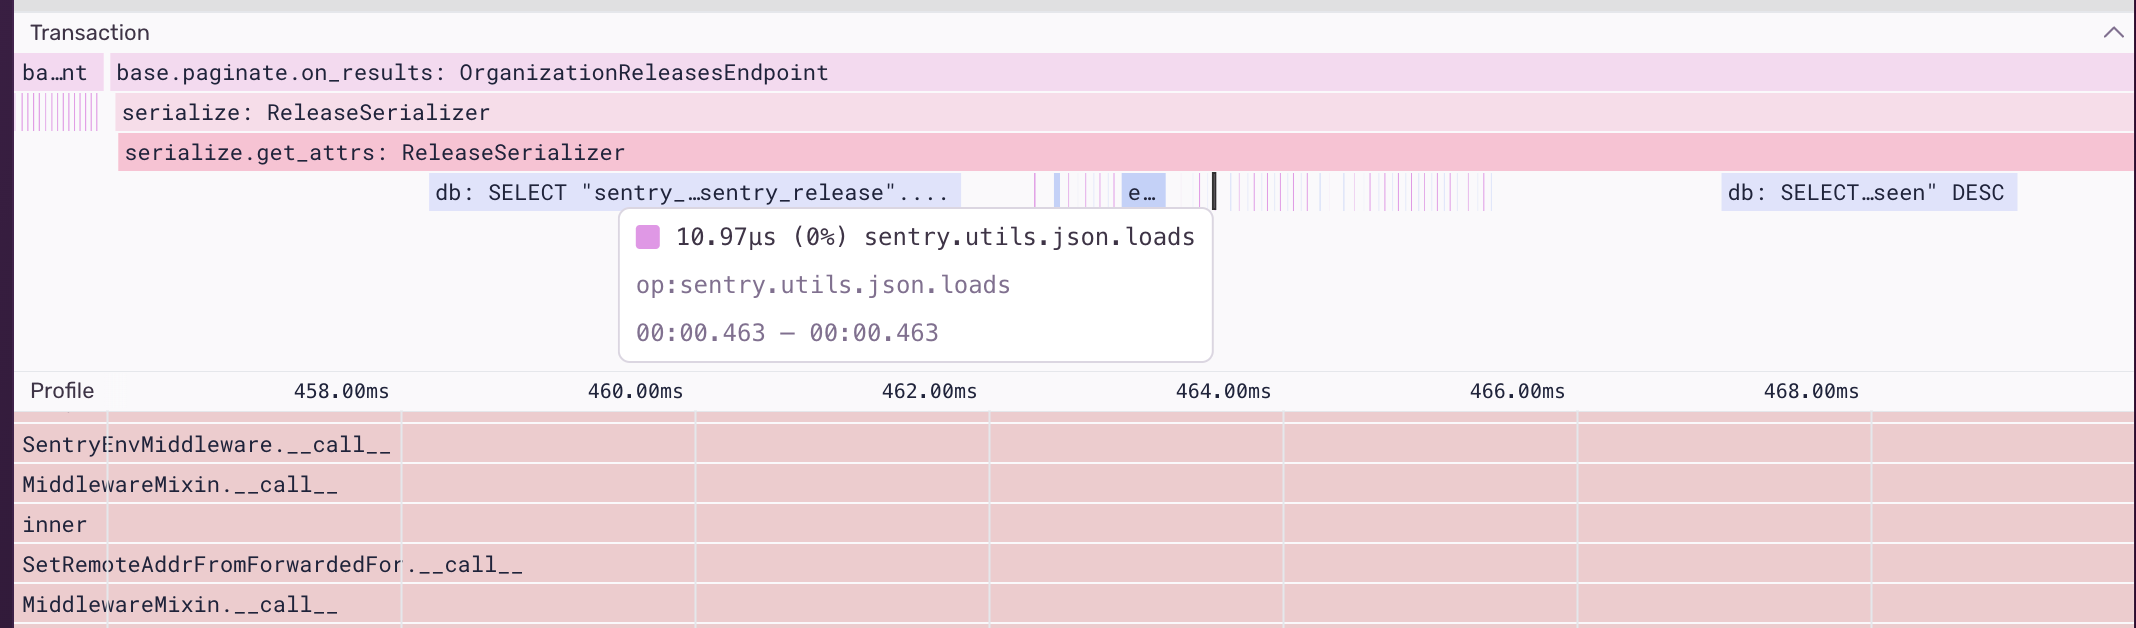The width and height of the screenshot is (2136, 628).
Task: Select the base.paginate.on_results OrganizationReleasesEndpoint span
Action: coord(472,73)
